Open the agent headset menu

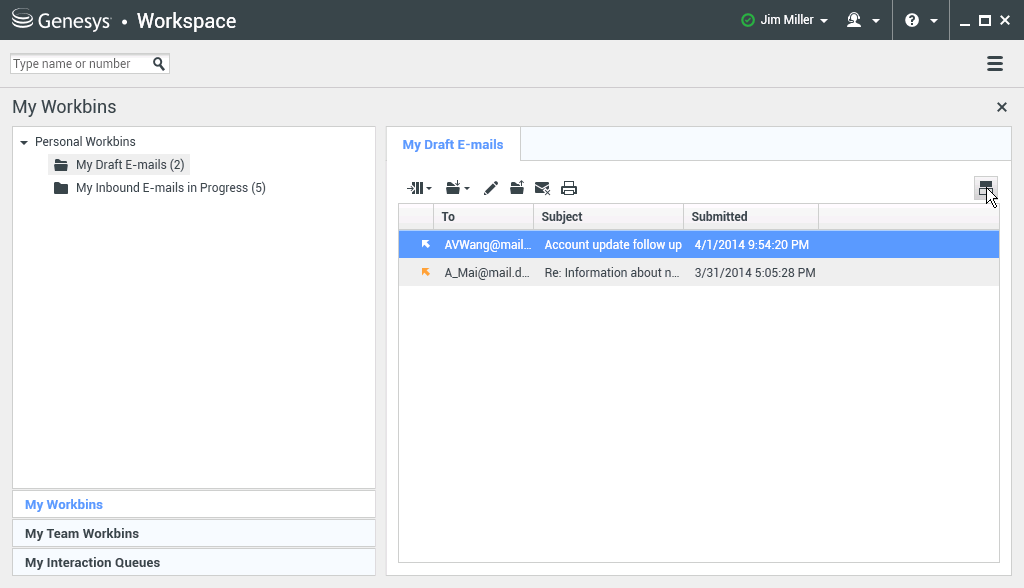pos(863,20)
